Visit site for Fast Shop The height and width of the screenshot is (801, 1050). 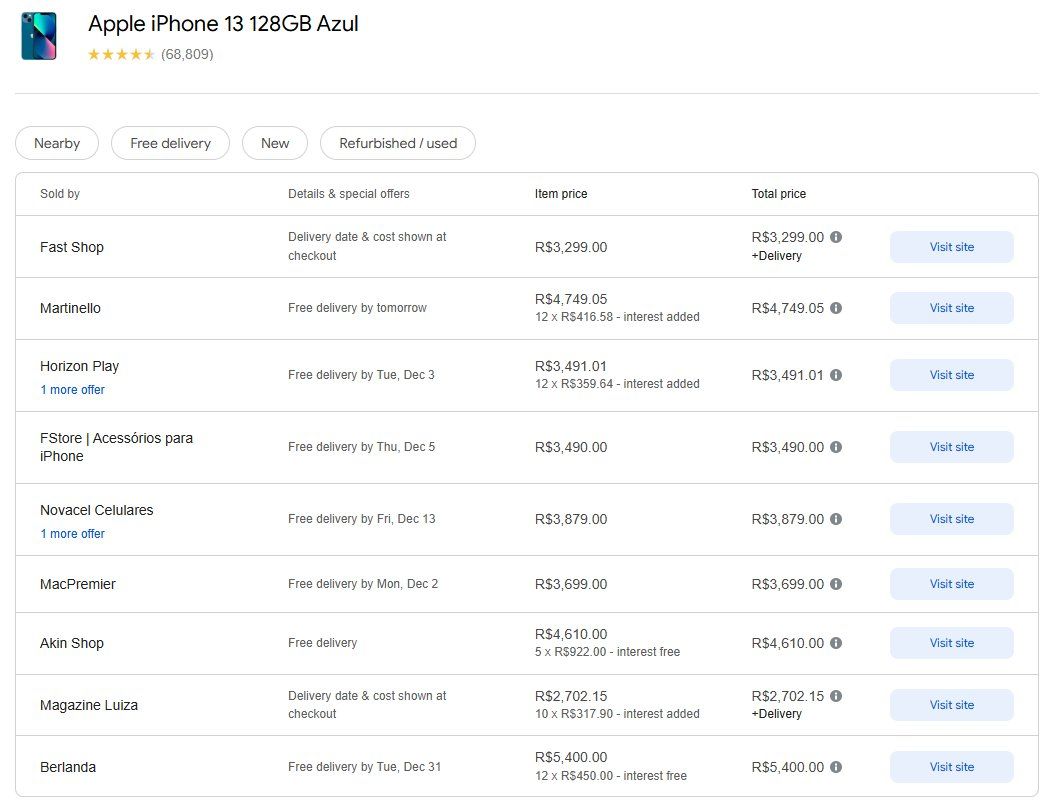coord(952,247)
